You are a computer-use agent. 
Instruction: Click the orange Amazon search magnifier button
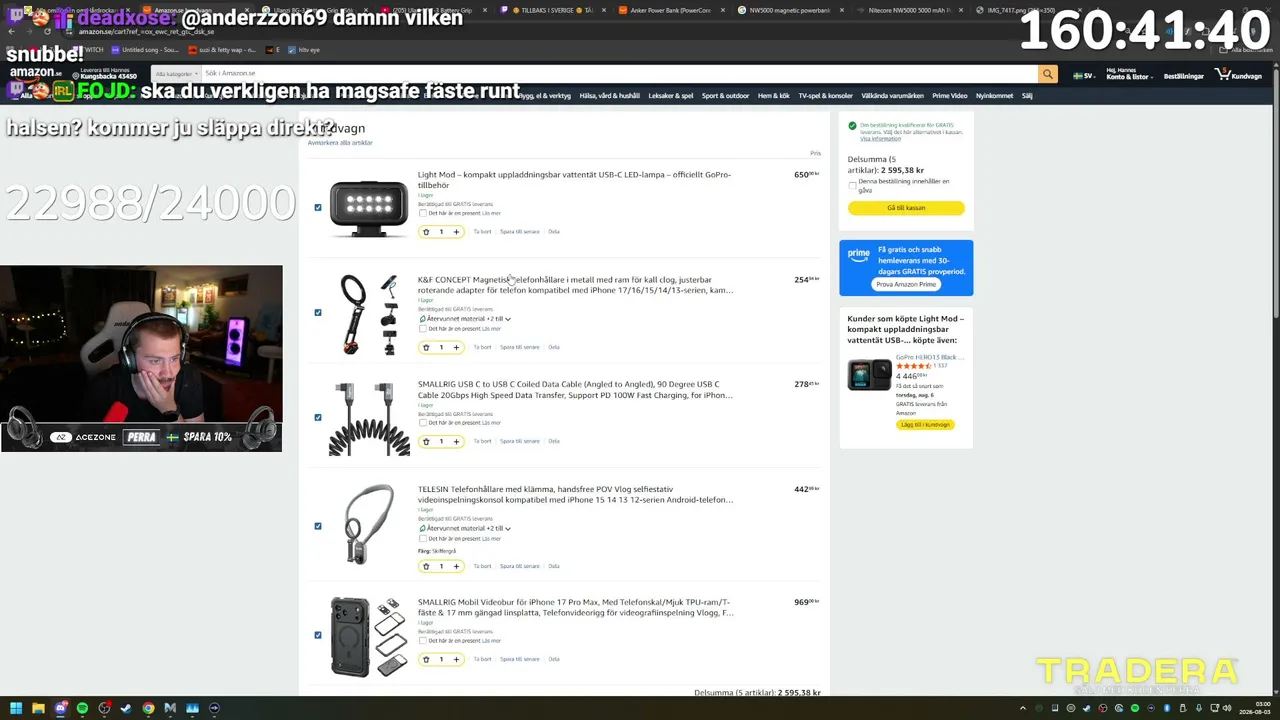coord(1047,74)
